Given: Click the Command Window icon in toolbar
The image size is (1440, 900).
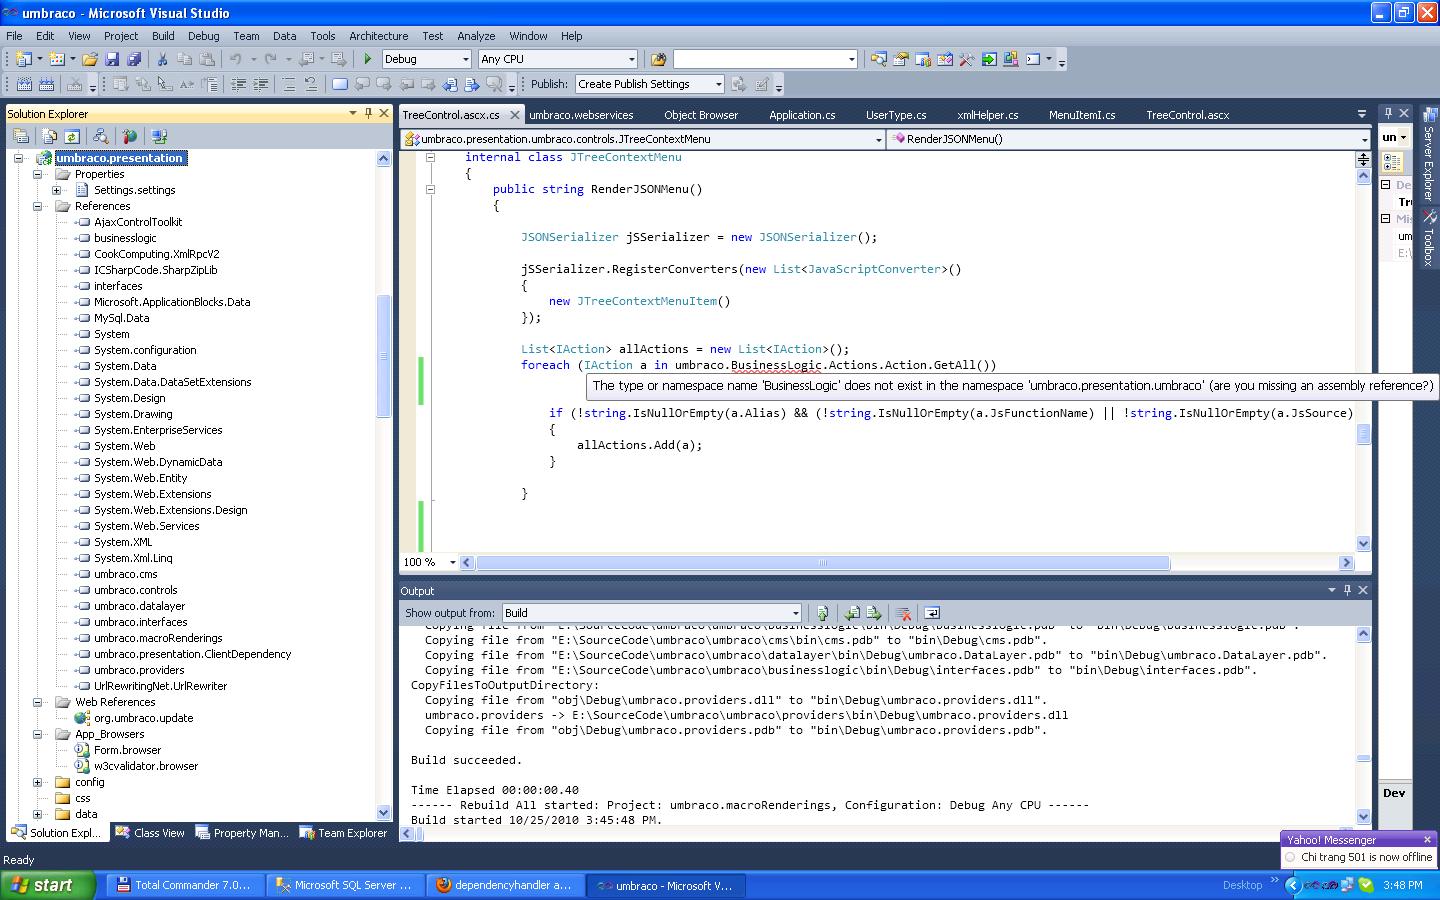Looking at the screenshot, I should tap(1033, 59).
